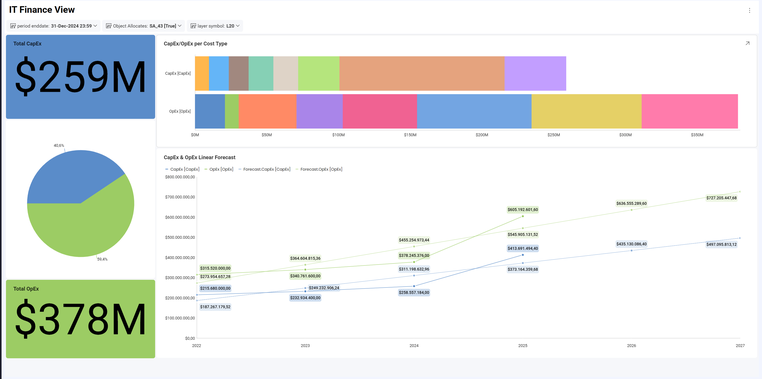The height and width of the screenshot is (379, 762).
Task: Click the $455.254.973,44 data label
Action: 414,240
